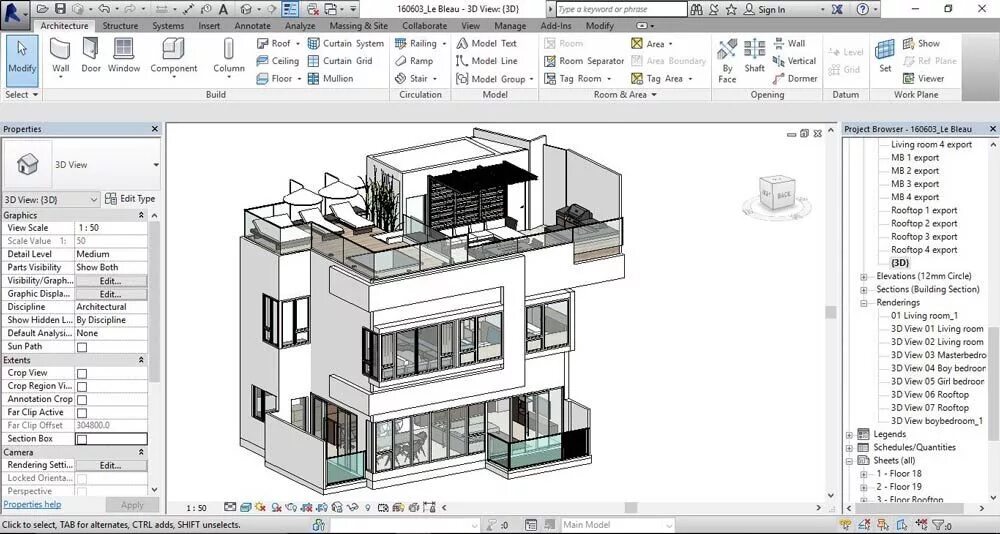Open the Manage ribbon tab
This screenshot has width=1000, height=534.
click(510, 26)
